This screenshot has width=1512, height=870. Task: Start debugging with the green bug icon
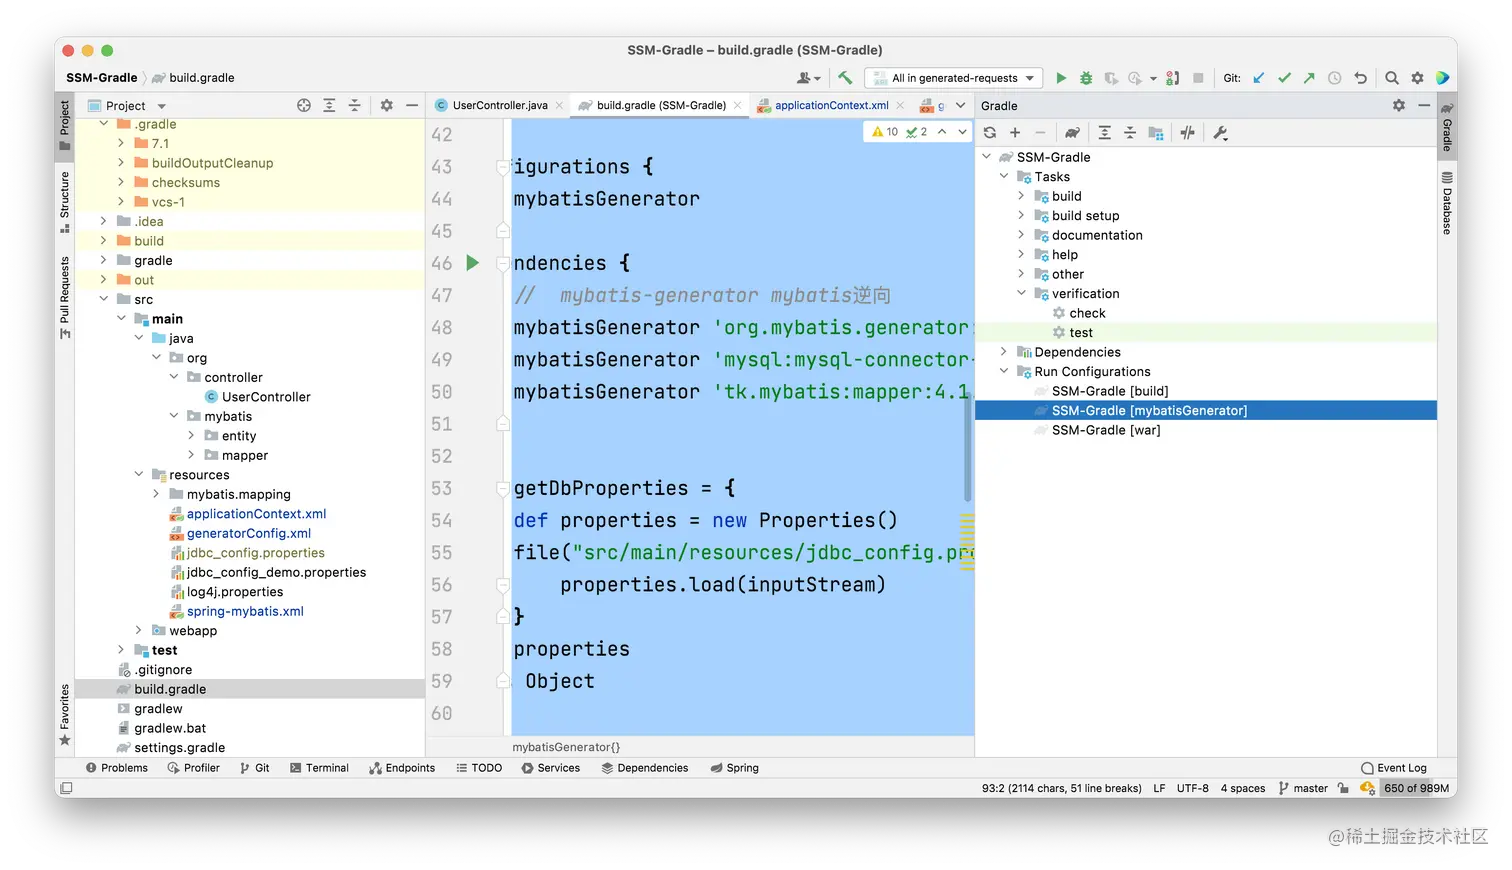click(1086, 78)
